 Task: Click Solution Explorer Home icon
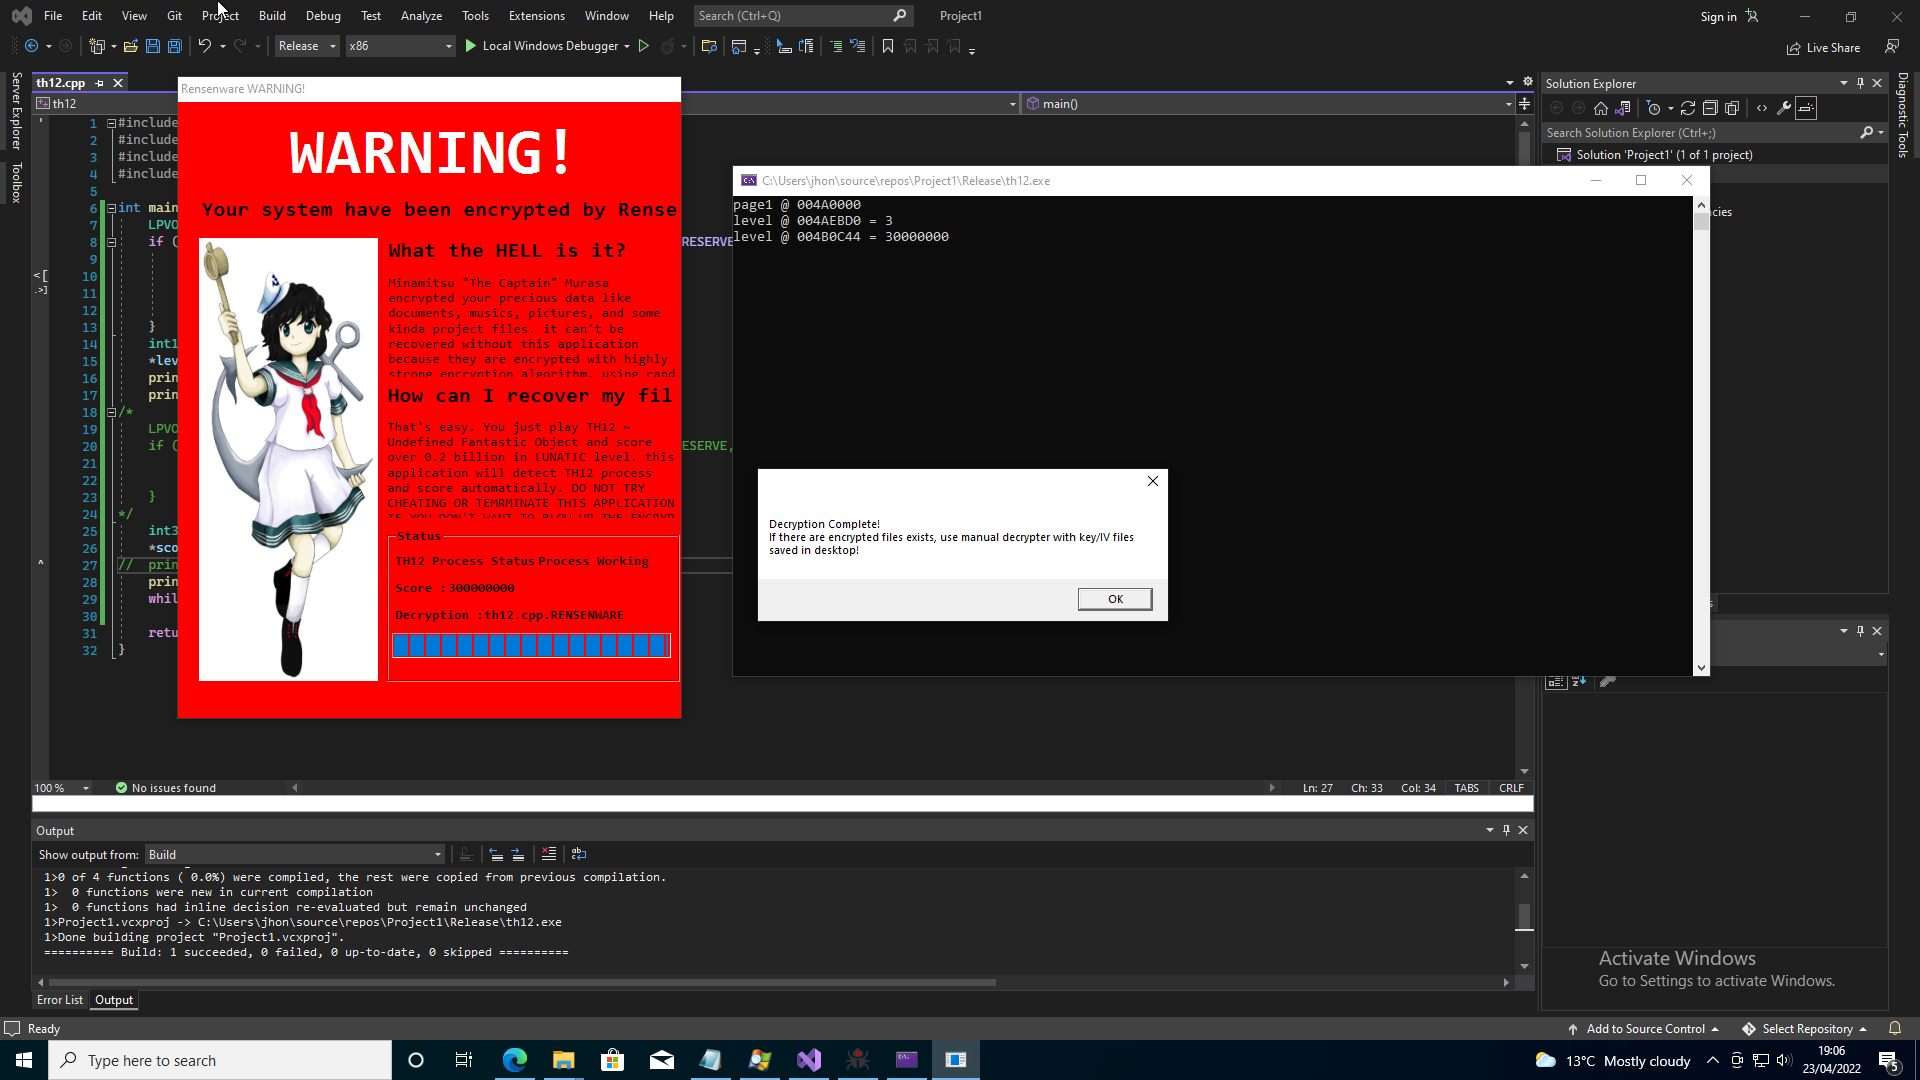click(1601, 108)
